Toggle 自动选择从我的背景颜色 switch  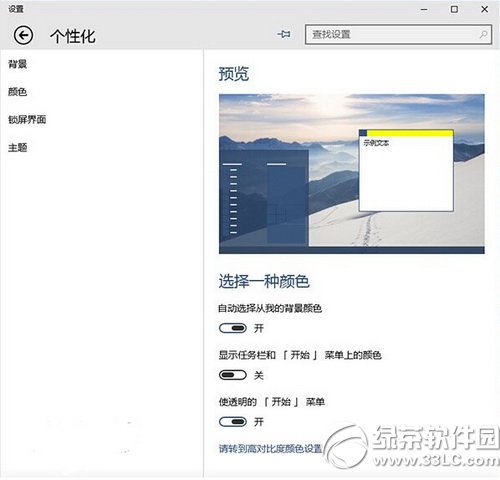pyautogui.click(x=233, y=328)
